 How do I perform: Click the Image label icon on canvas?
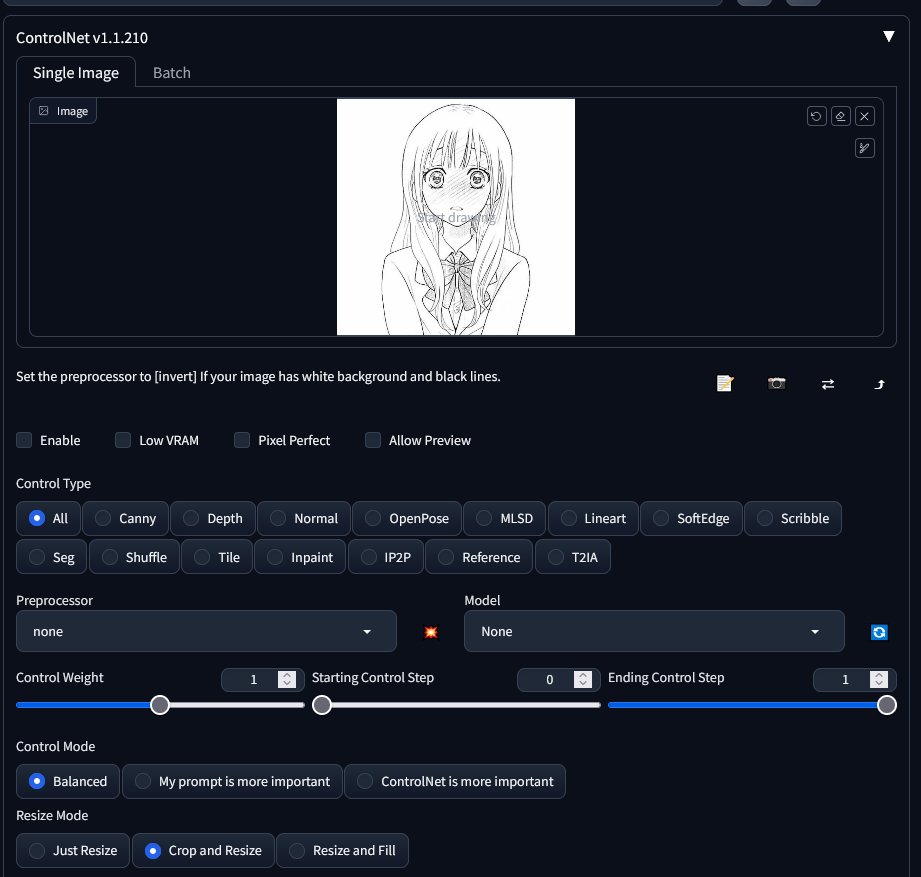point(43,111)
